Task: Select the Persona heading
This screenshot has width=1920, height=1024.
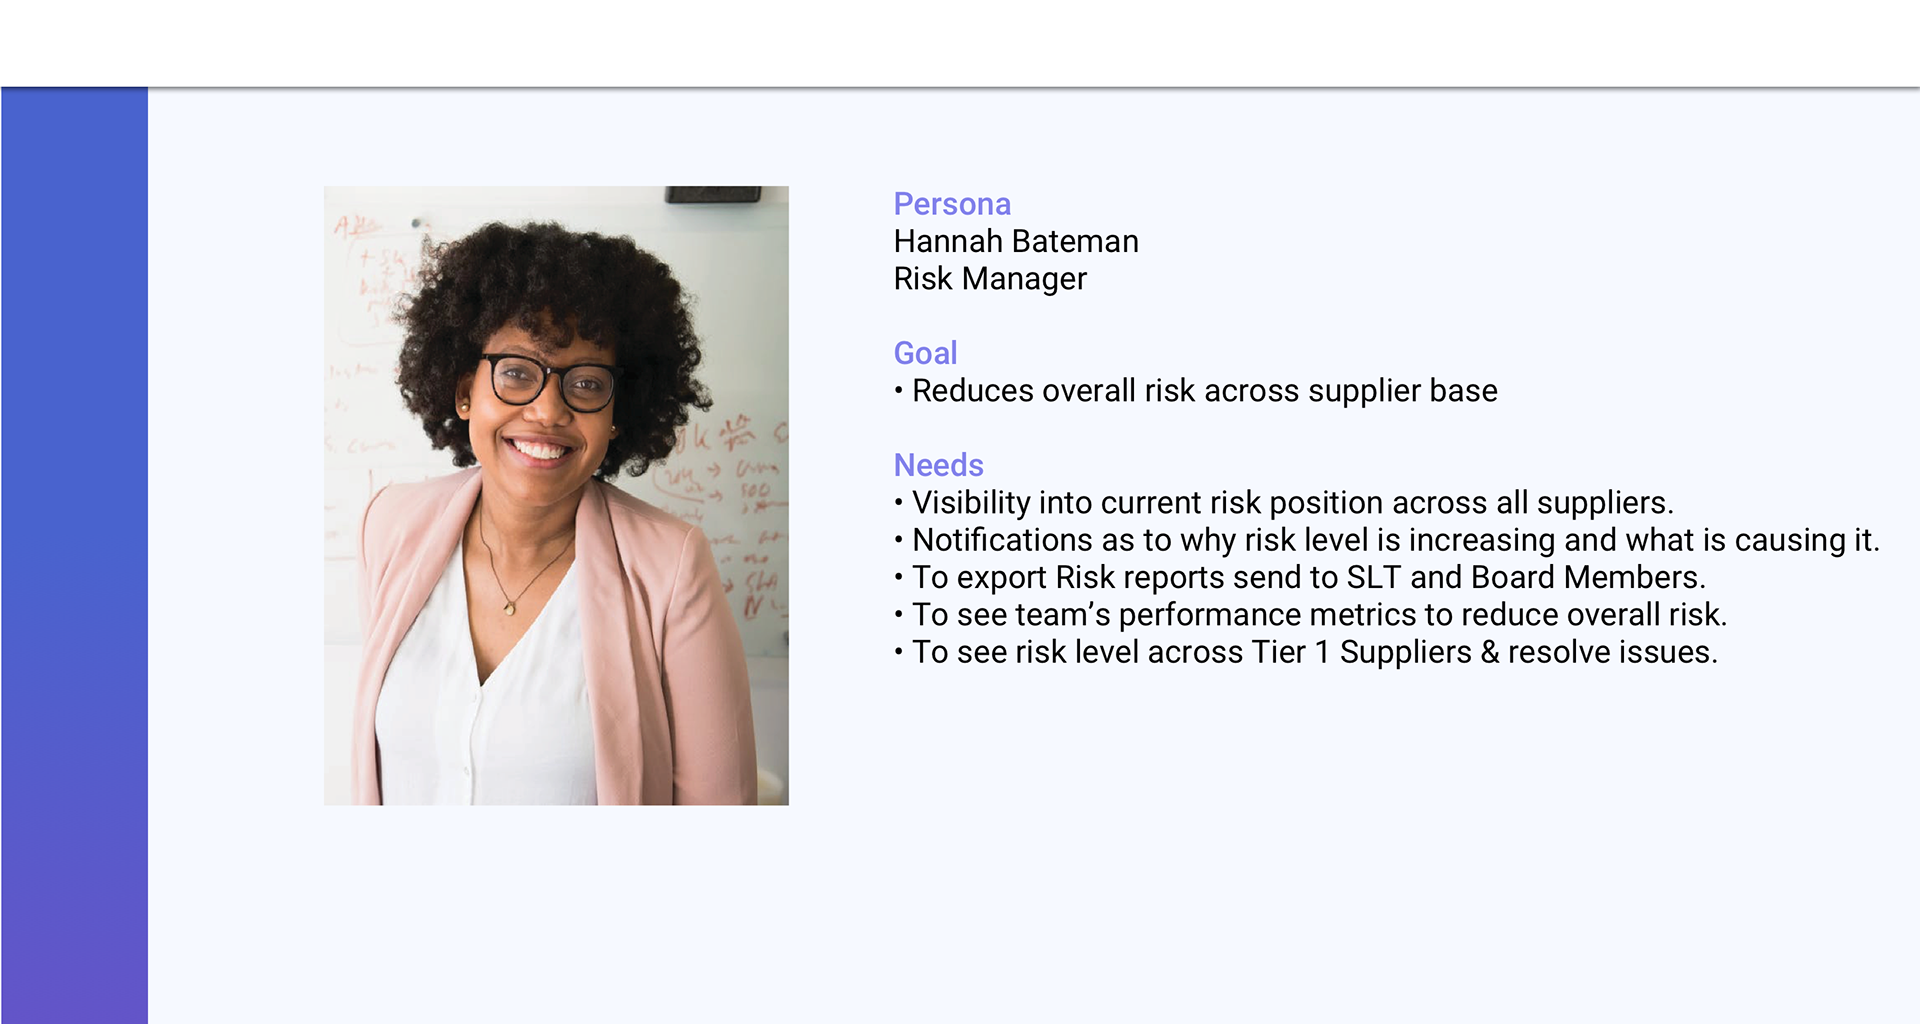Action: [952, 204]
